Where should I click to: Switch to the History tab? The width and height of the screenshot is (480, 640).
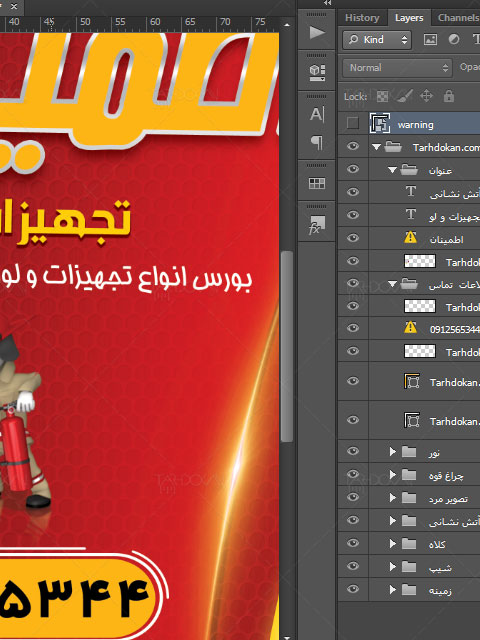tap(362, 18)
